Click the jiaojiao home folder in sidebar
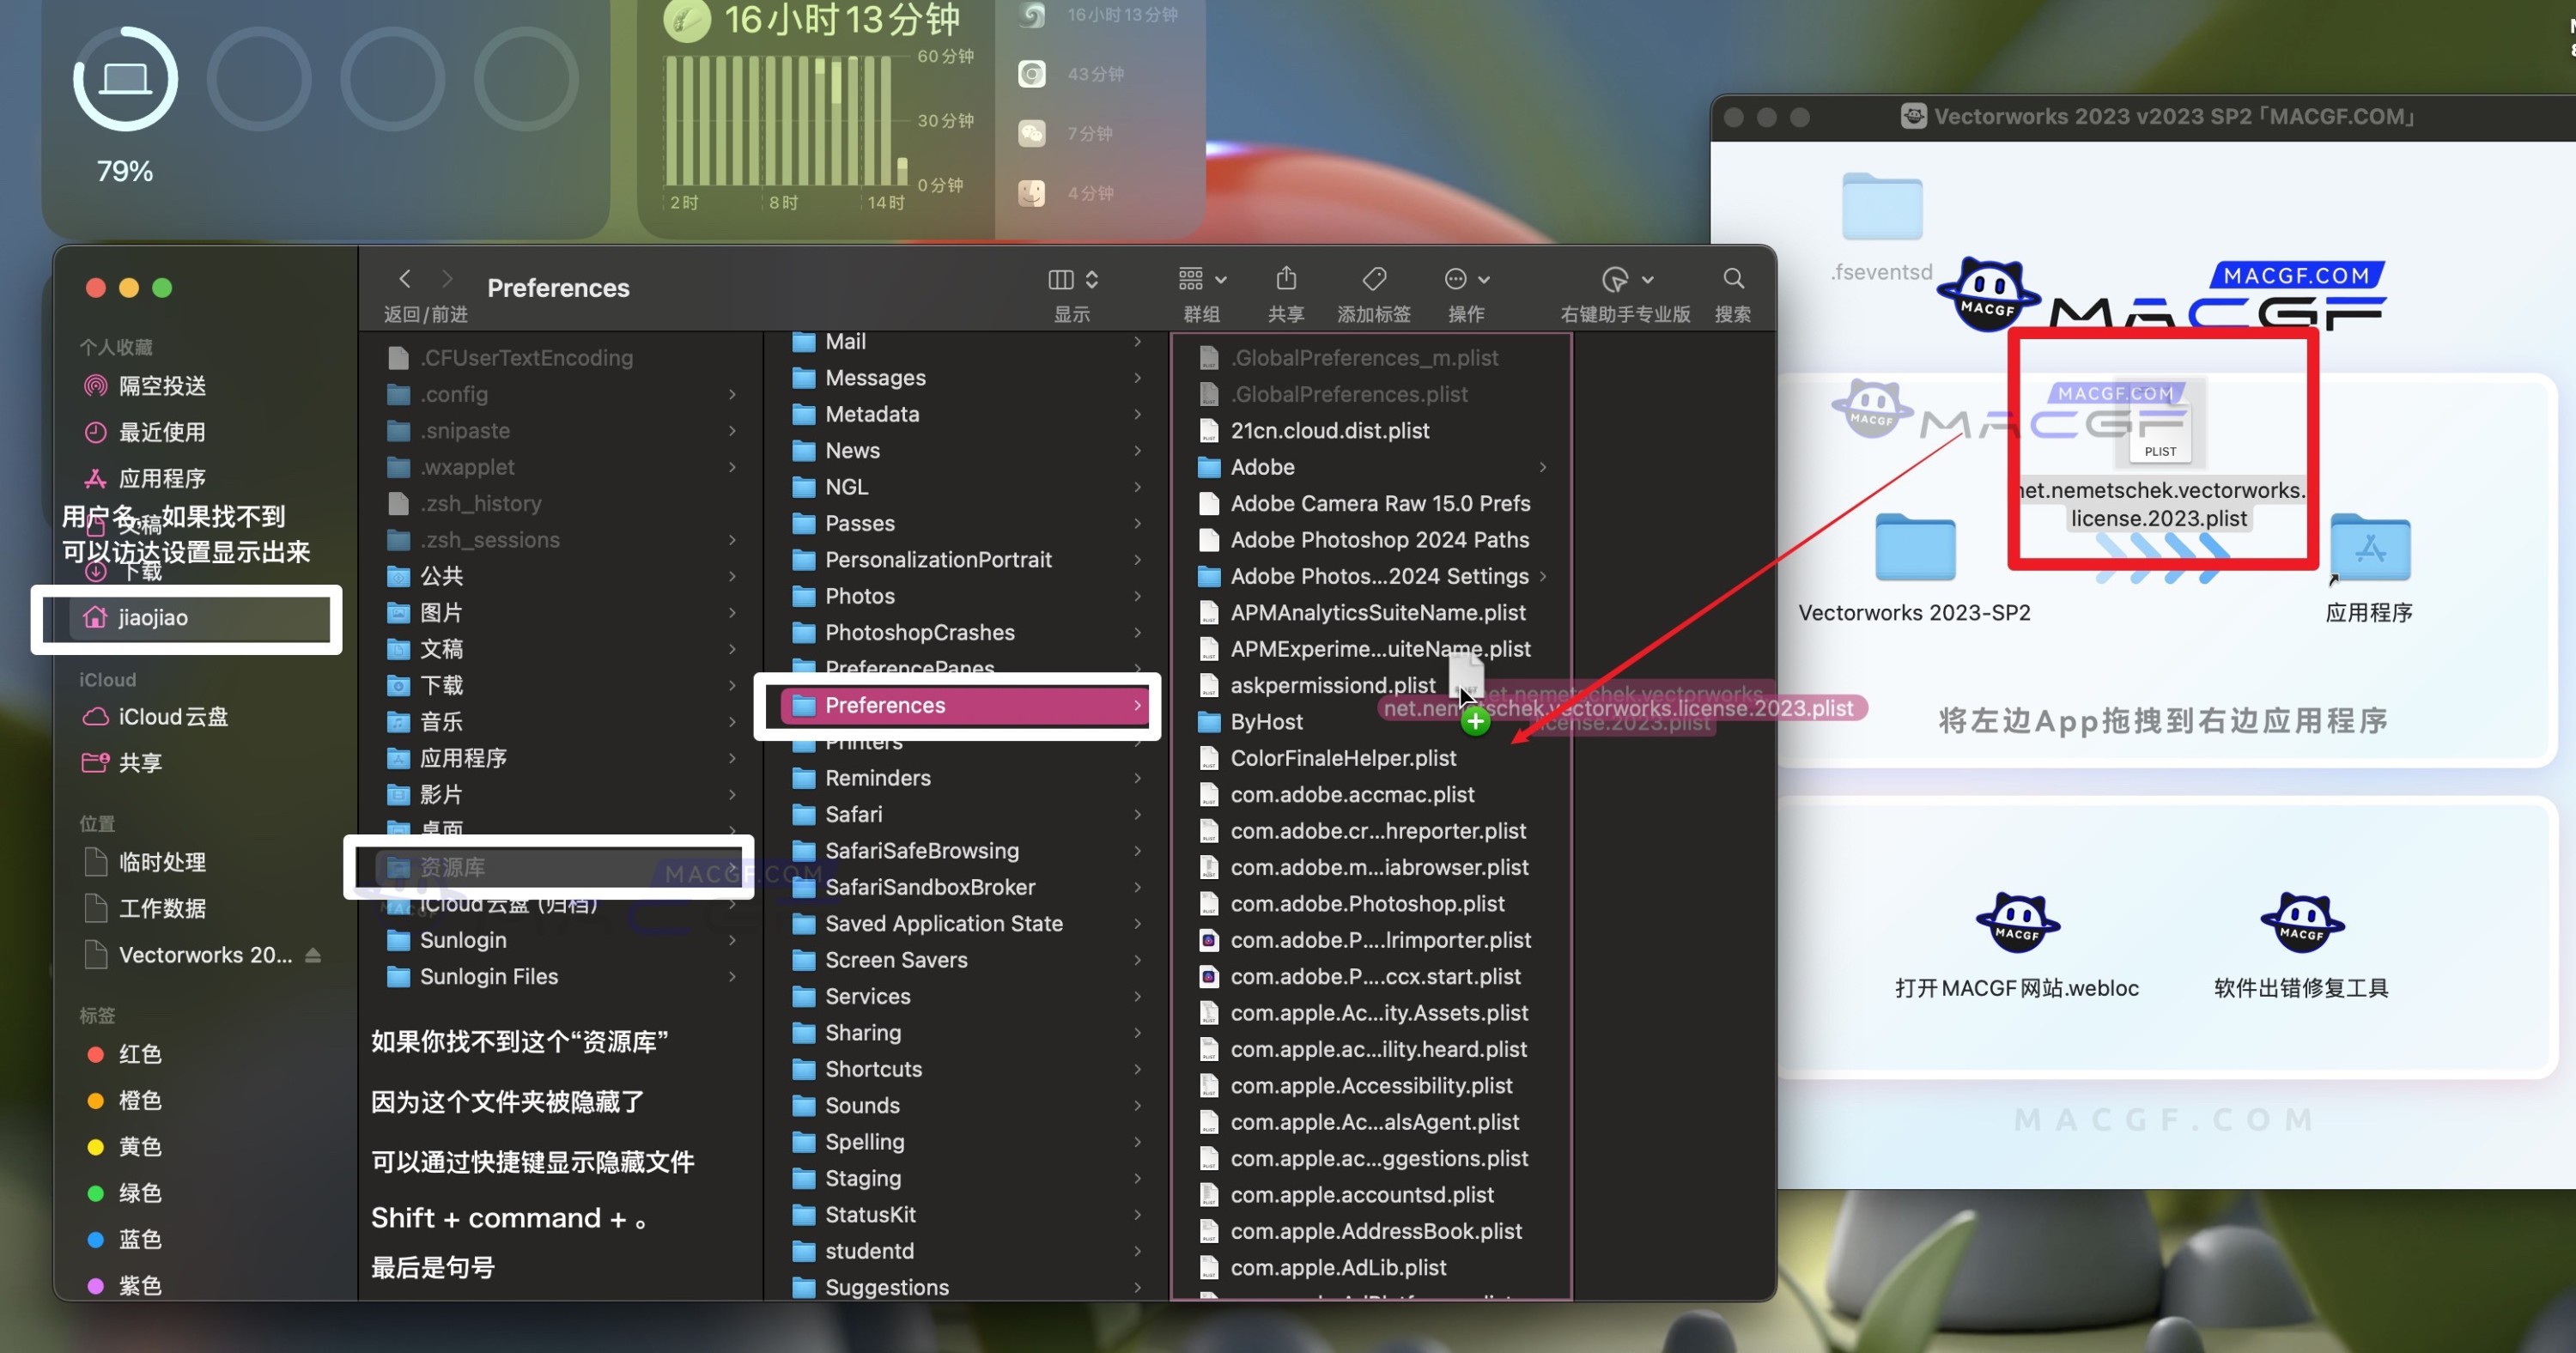The image size is (2576, 1353). click(x=153, y=617)
